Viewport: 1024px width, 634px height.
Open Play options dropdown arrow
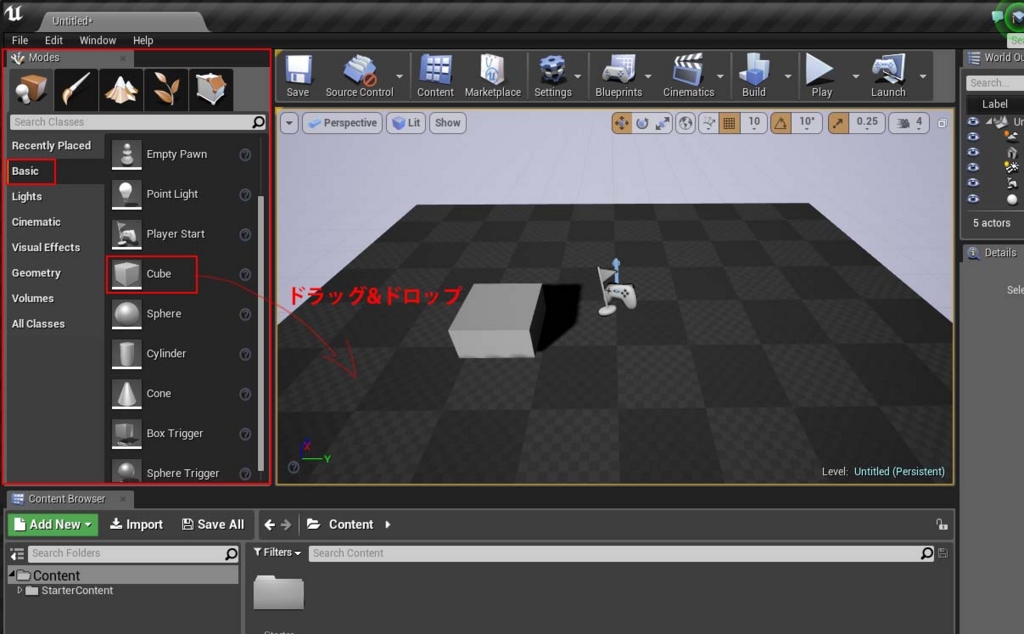856,76
